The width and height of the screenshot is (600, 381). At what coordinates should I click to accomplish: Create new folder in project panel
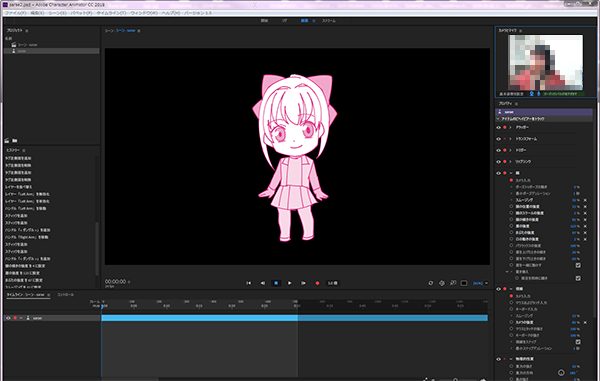[15, 140]
